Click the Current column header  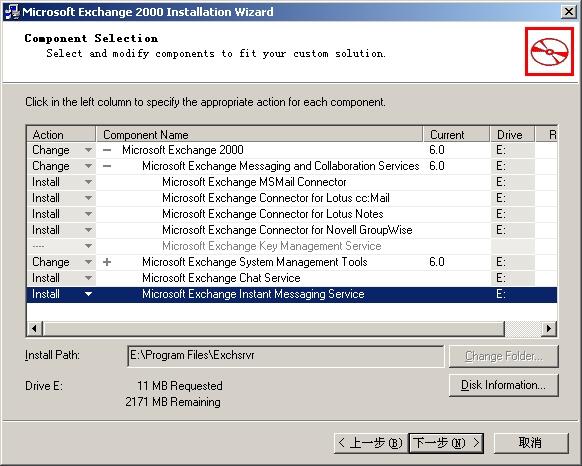click(456, 134)
